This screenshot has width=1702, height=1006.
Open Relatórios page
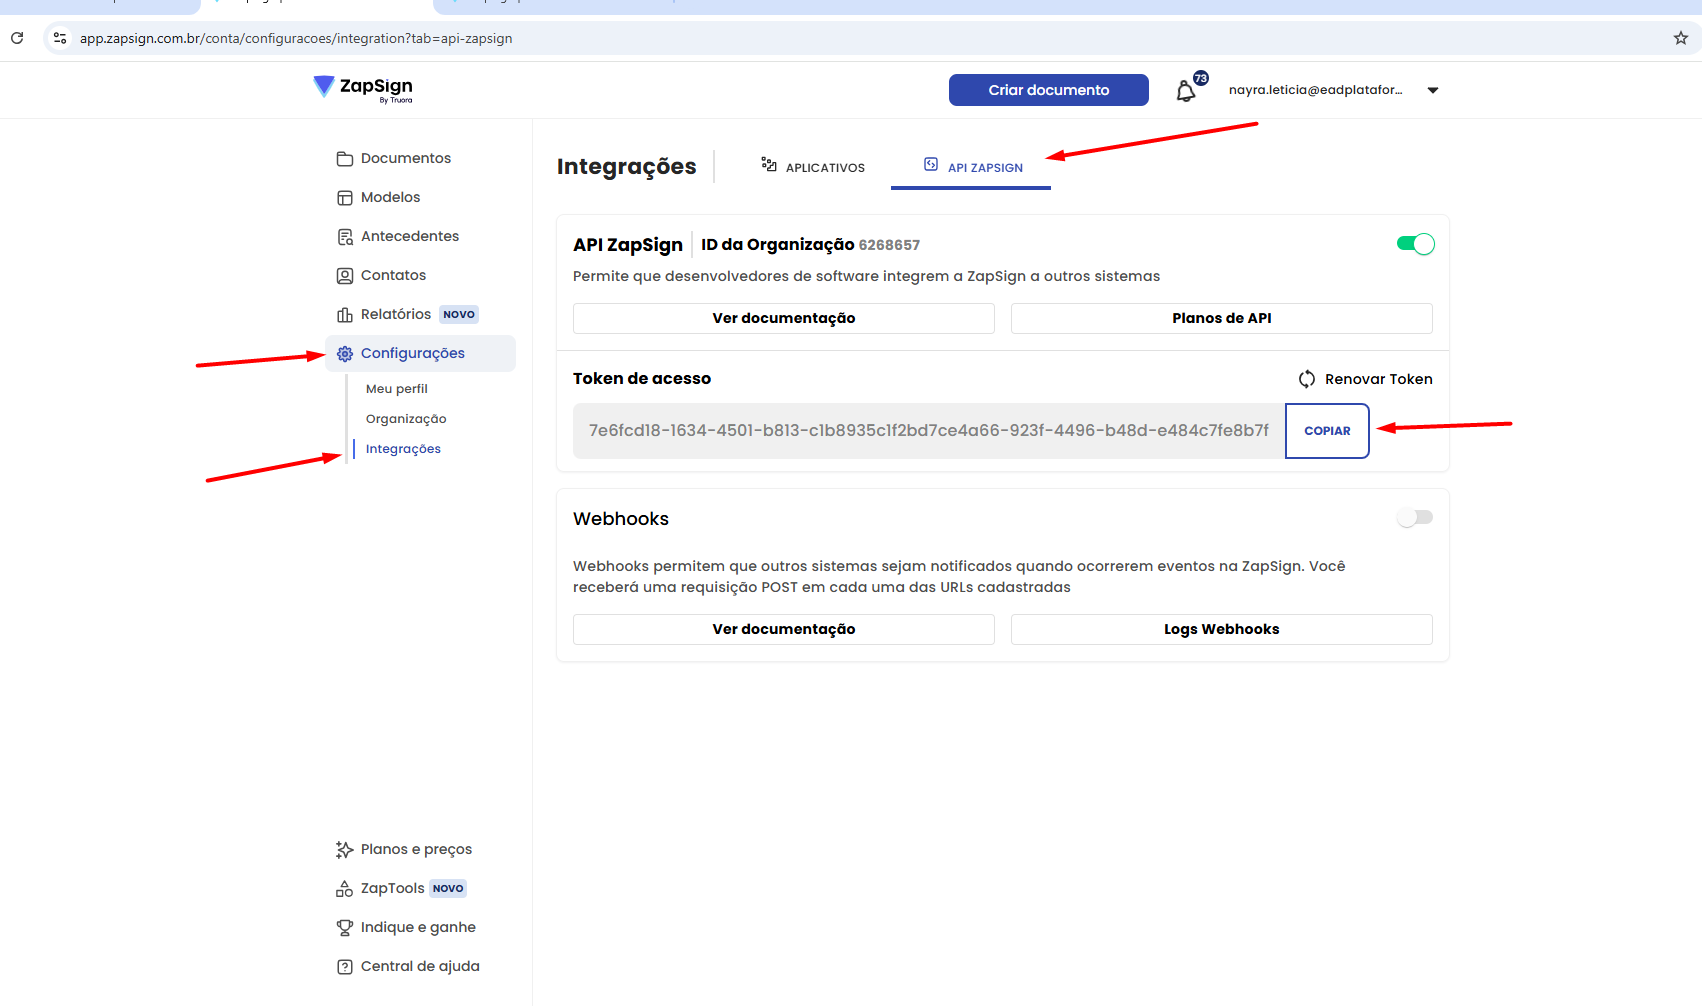396,314
